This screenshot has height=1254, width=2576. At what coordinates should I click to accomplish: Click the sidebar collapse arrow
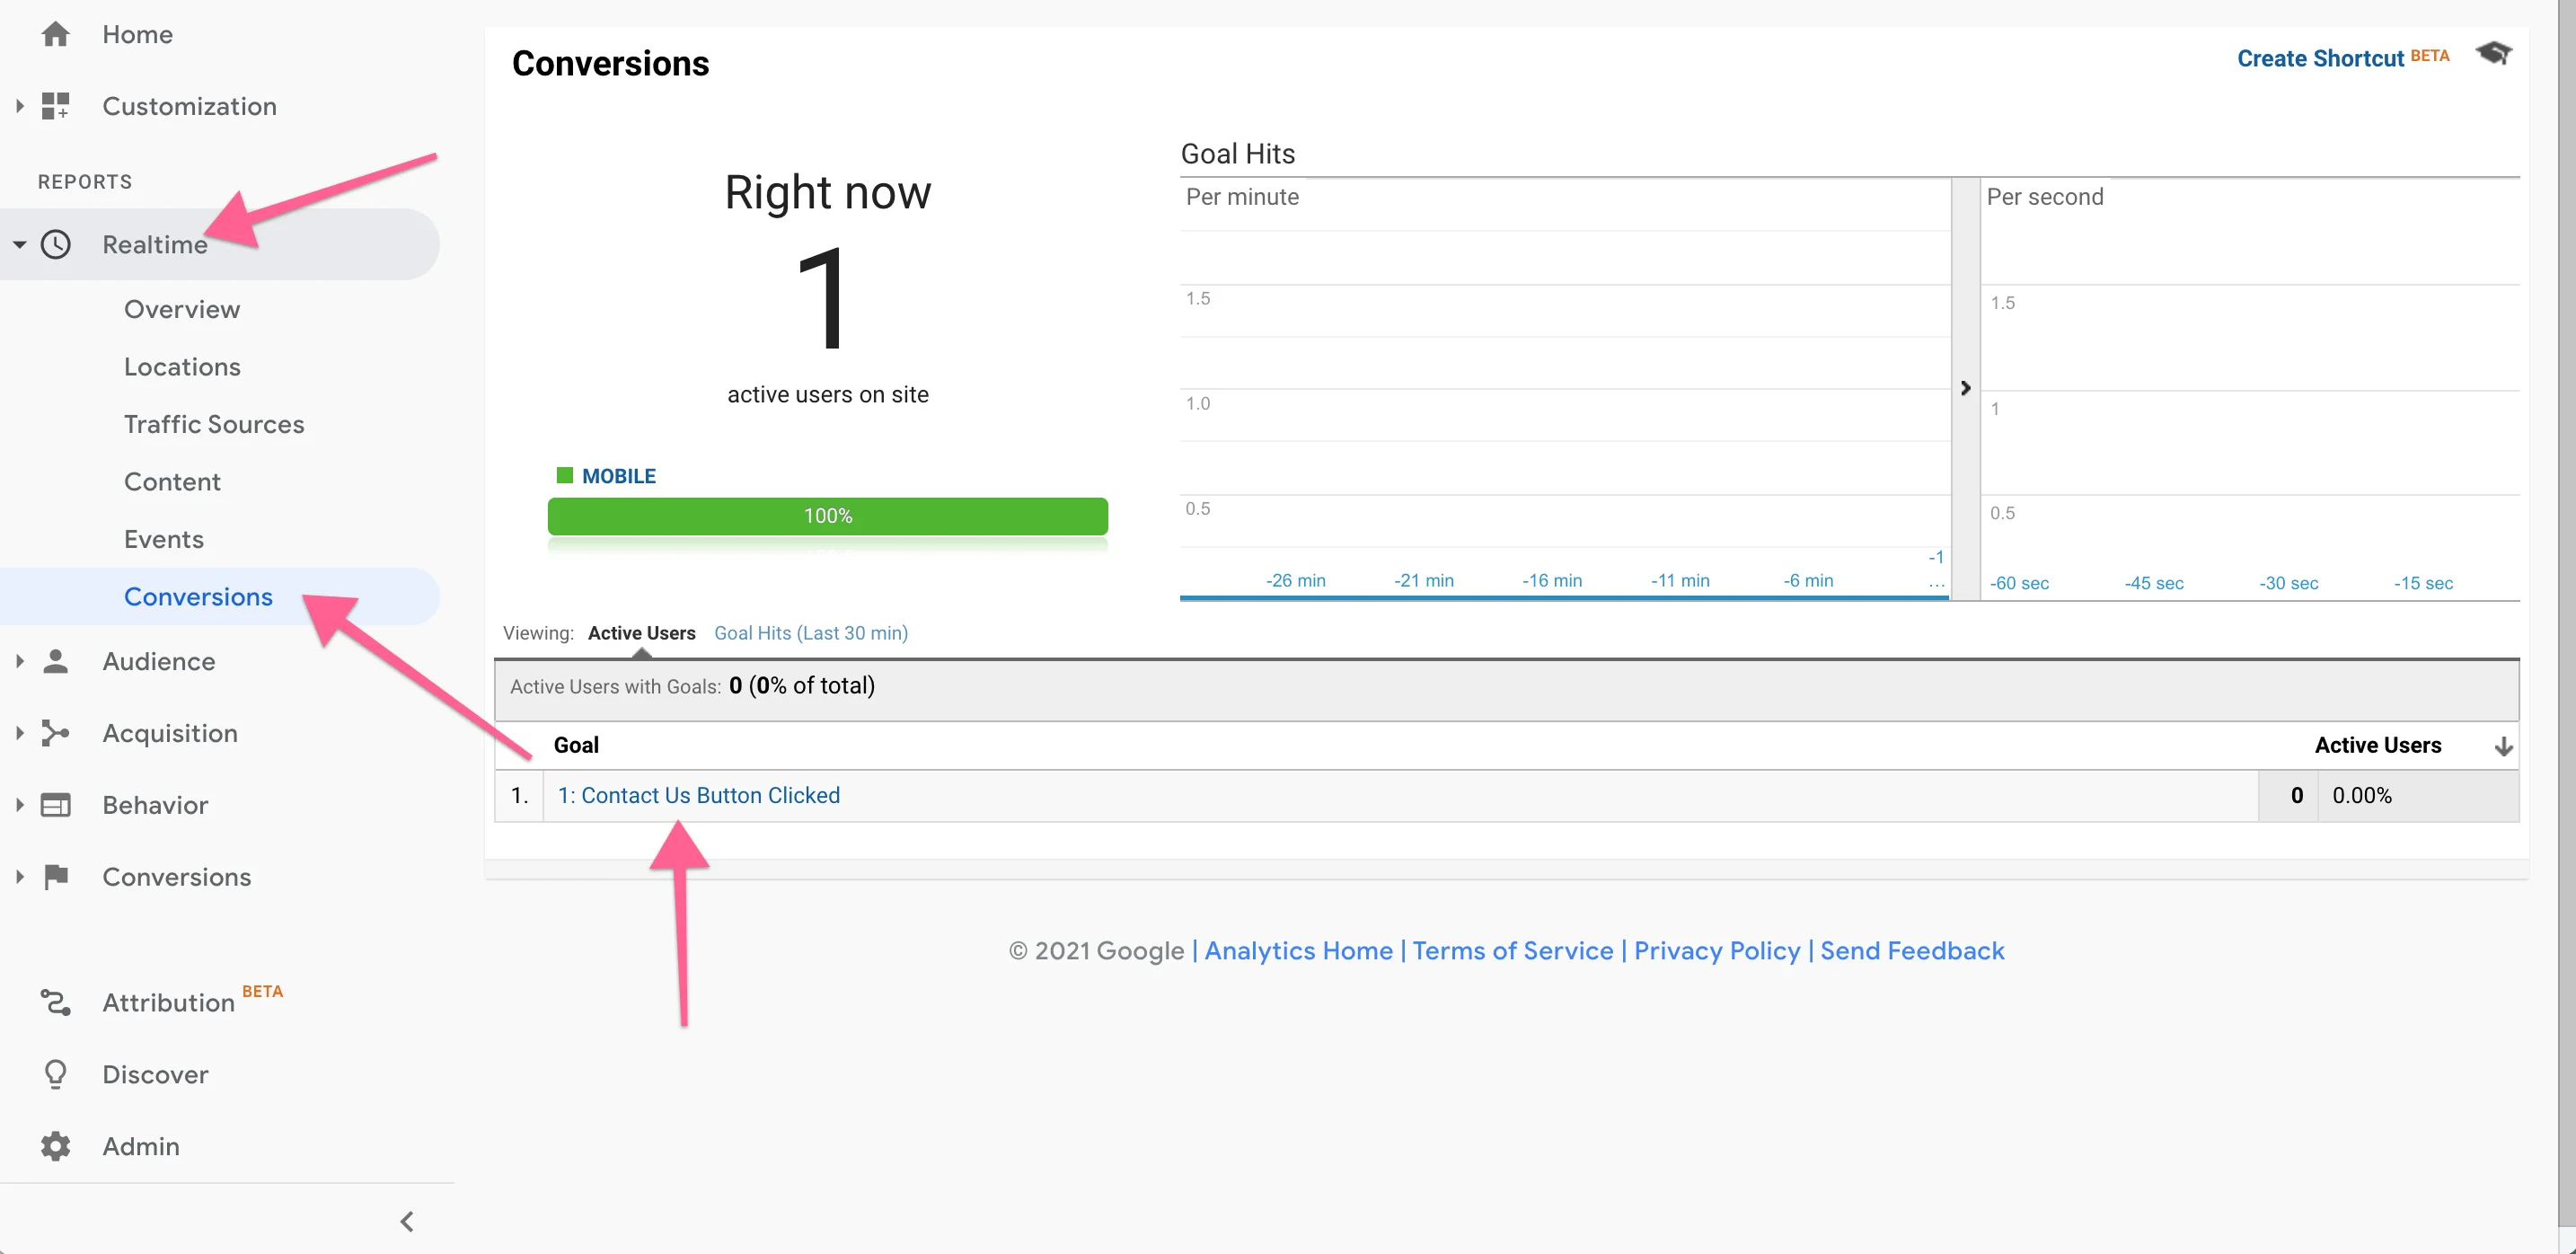pos(406,1221)
